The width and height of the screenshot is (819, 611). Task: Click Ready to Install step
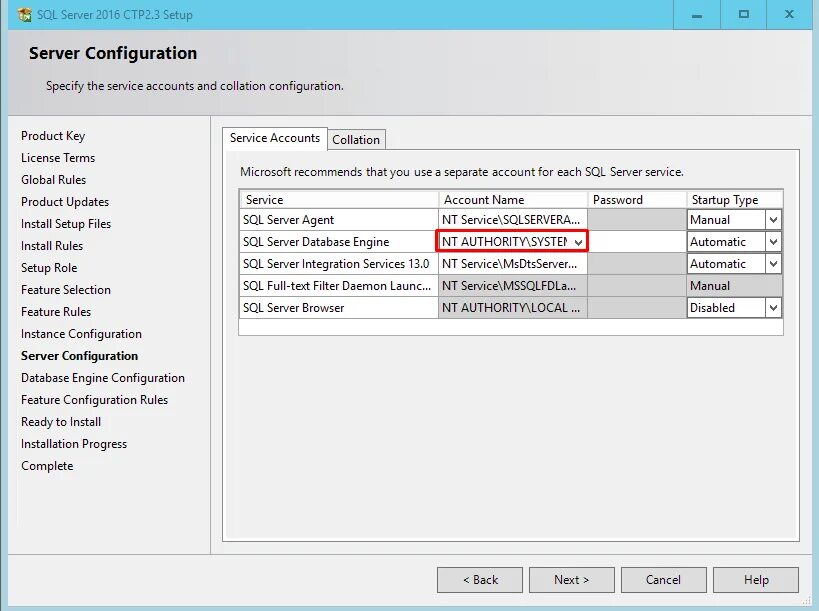click(x=61, y=421)
